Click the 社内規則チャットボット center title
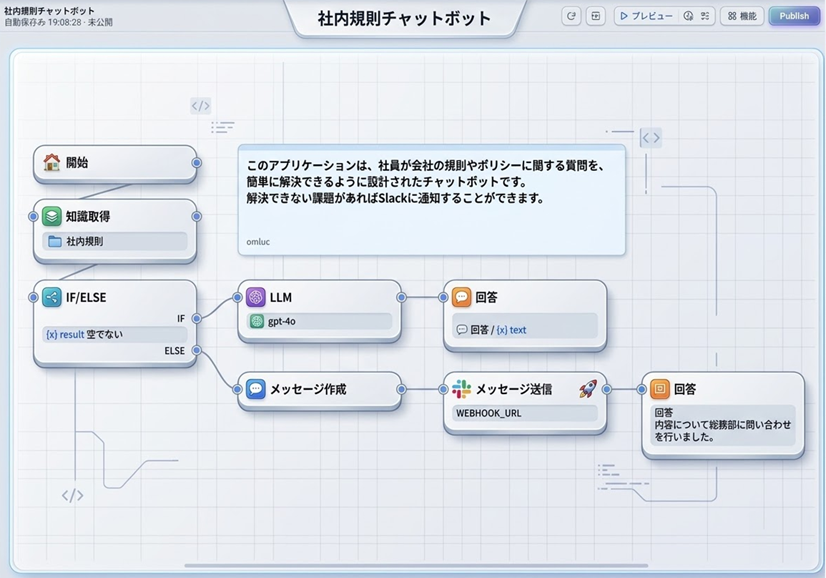This screenshot has height=578, width=826. click(x=404, y=18)
